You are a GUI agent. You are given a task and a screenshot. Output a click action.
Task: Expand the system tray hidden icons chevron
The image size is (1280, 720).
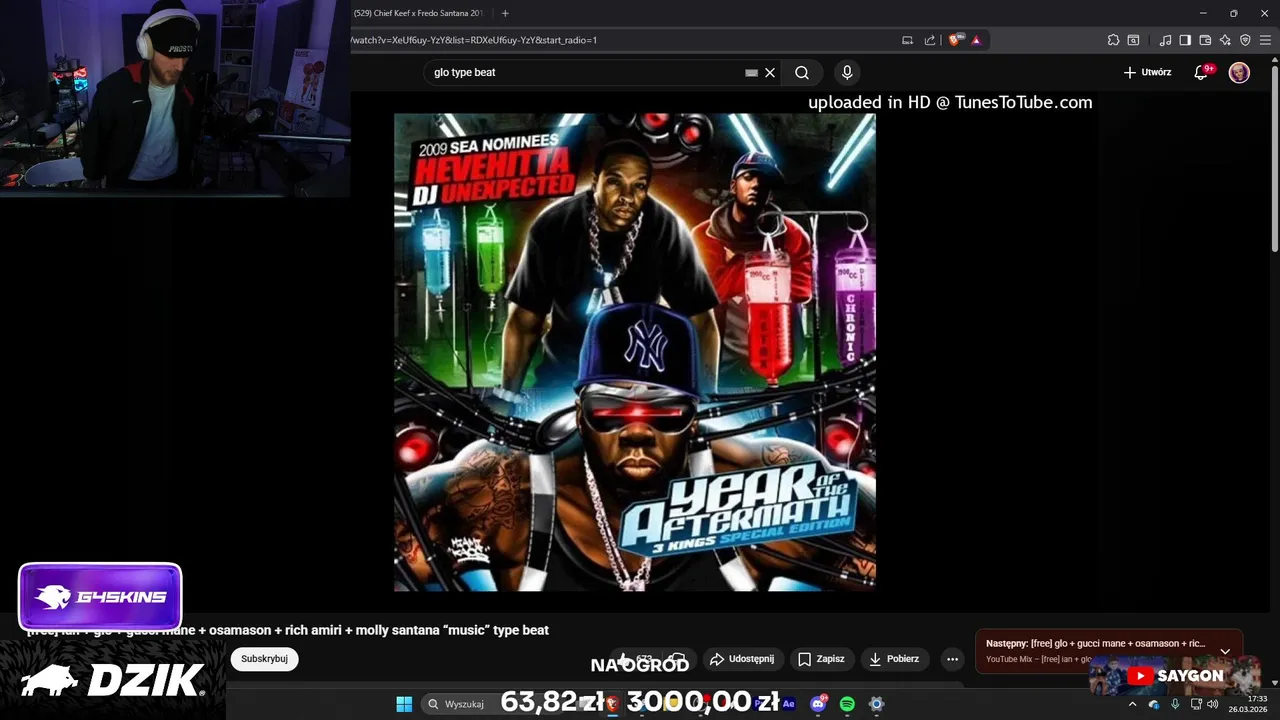(x=1132, y=704)
